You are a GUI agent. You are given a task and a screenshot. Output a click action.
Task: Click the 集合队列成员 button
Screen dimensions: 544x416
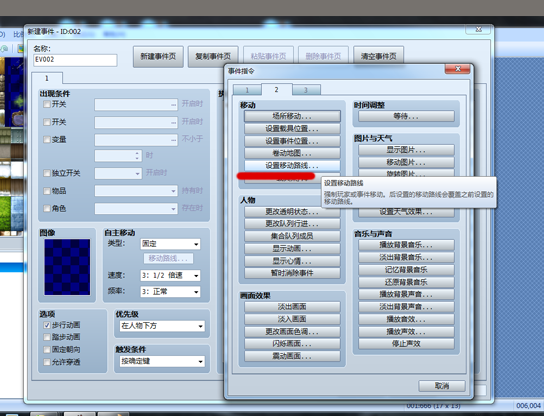pos(292,236)
